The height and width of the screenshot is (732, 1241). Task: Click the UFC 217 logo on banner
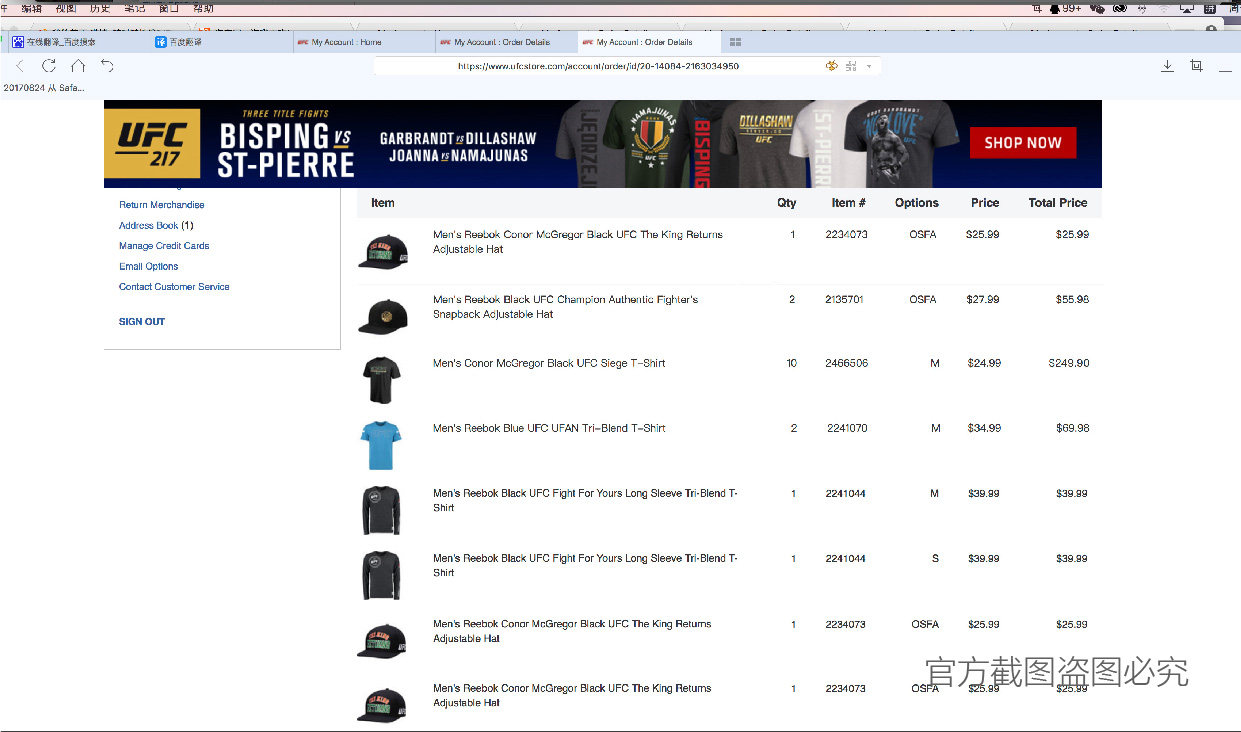[152, 143]
